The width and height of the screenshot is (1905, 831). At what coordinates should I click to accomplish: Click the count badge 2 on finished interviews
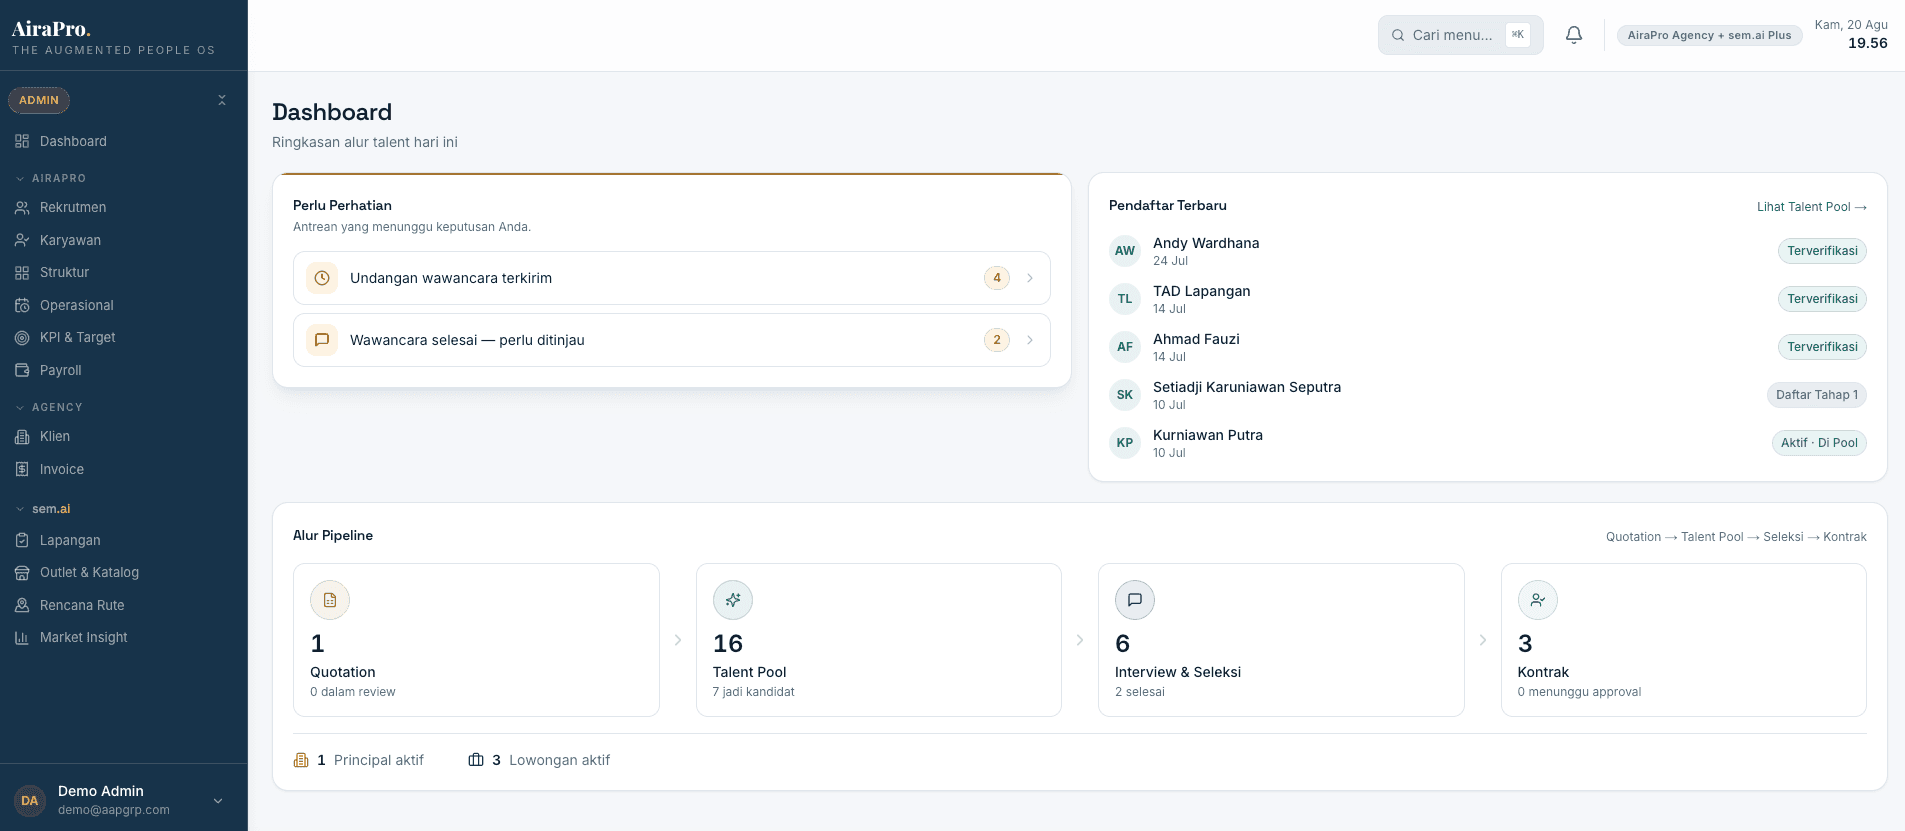tap(997, 340)
